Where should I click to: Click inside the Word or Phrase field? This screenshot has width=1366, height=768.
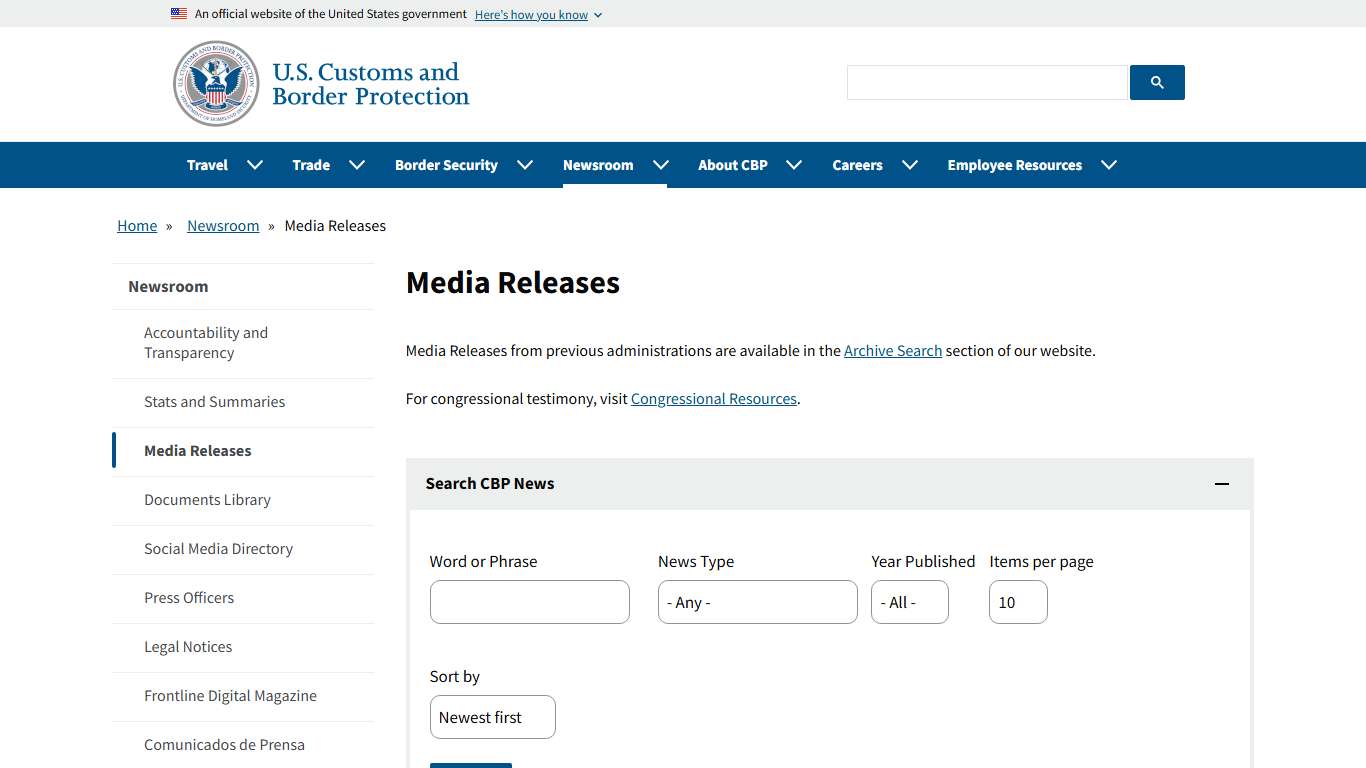pyautogui.click(x=529, y=602)
